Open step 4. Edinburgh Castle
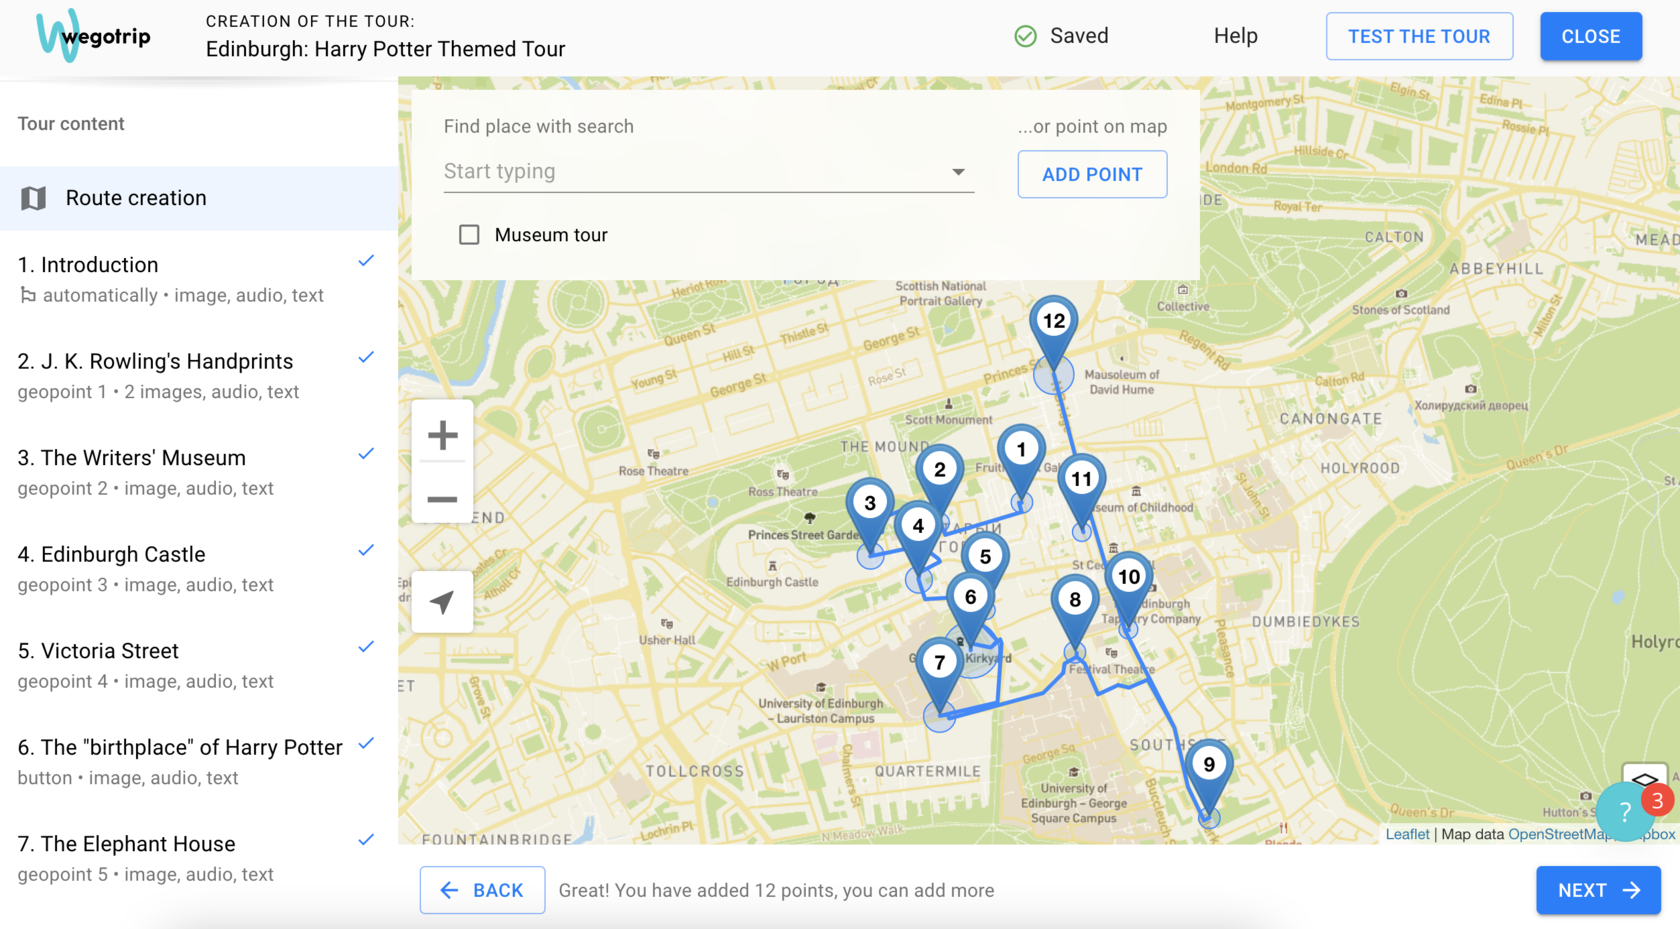Image resolution: width=1680 pixels, height=929 pixels. [199, 569]
